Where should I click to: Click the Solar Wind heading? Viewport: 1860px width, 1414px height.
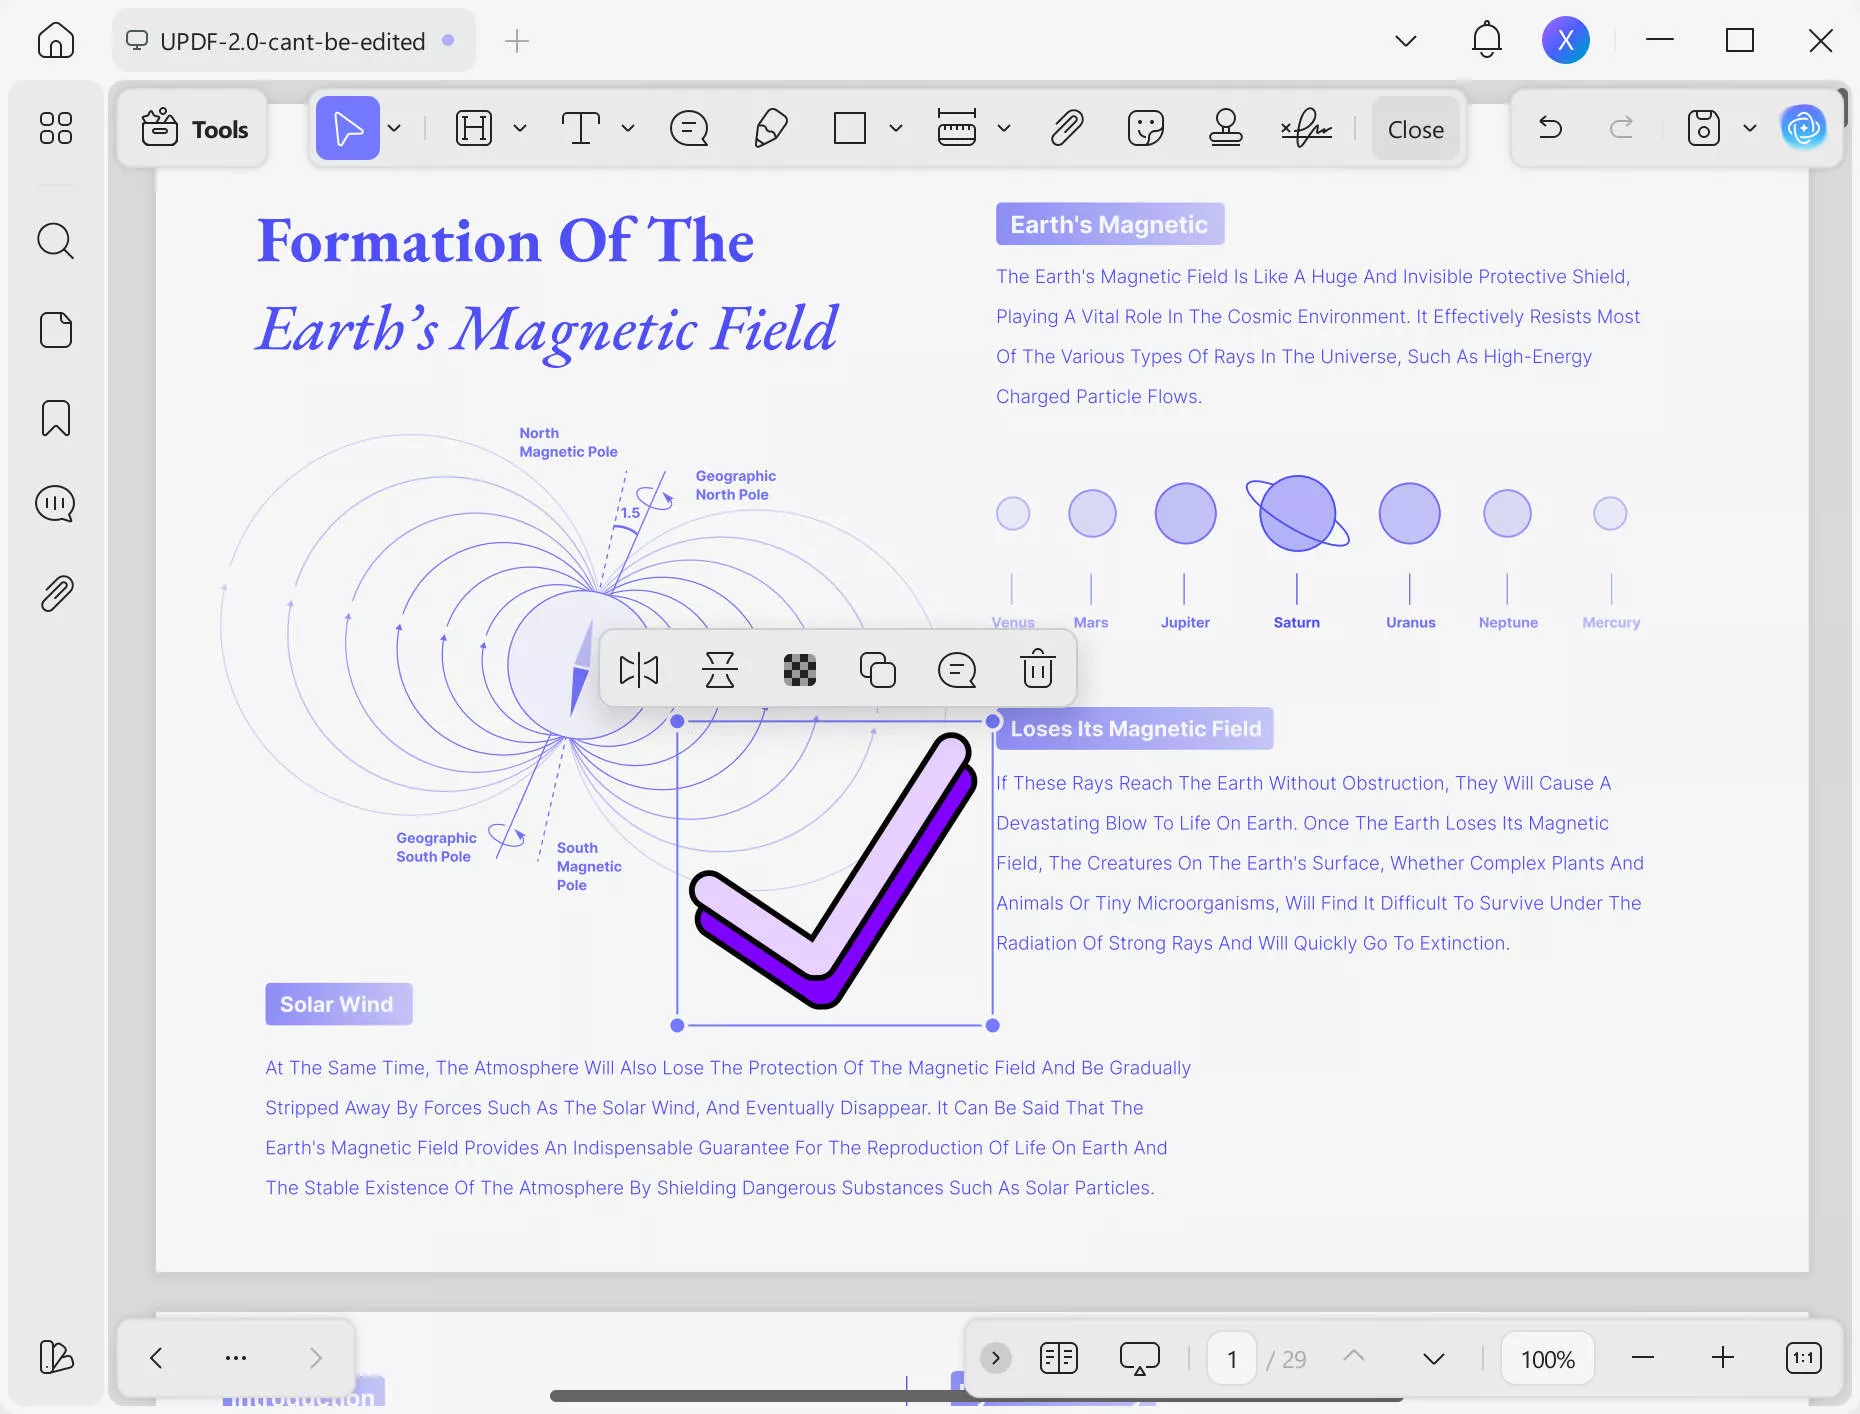[x=338, y=1004]
